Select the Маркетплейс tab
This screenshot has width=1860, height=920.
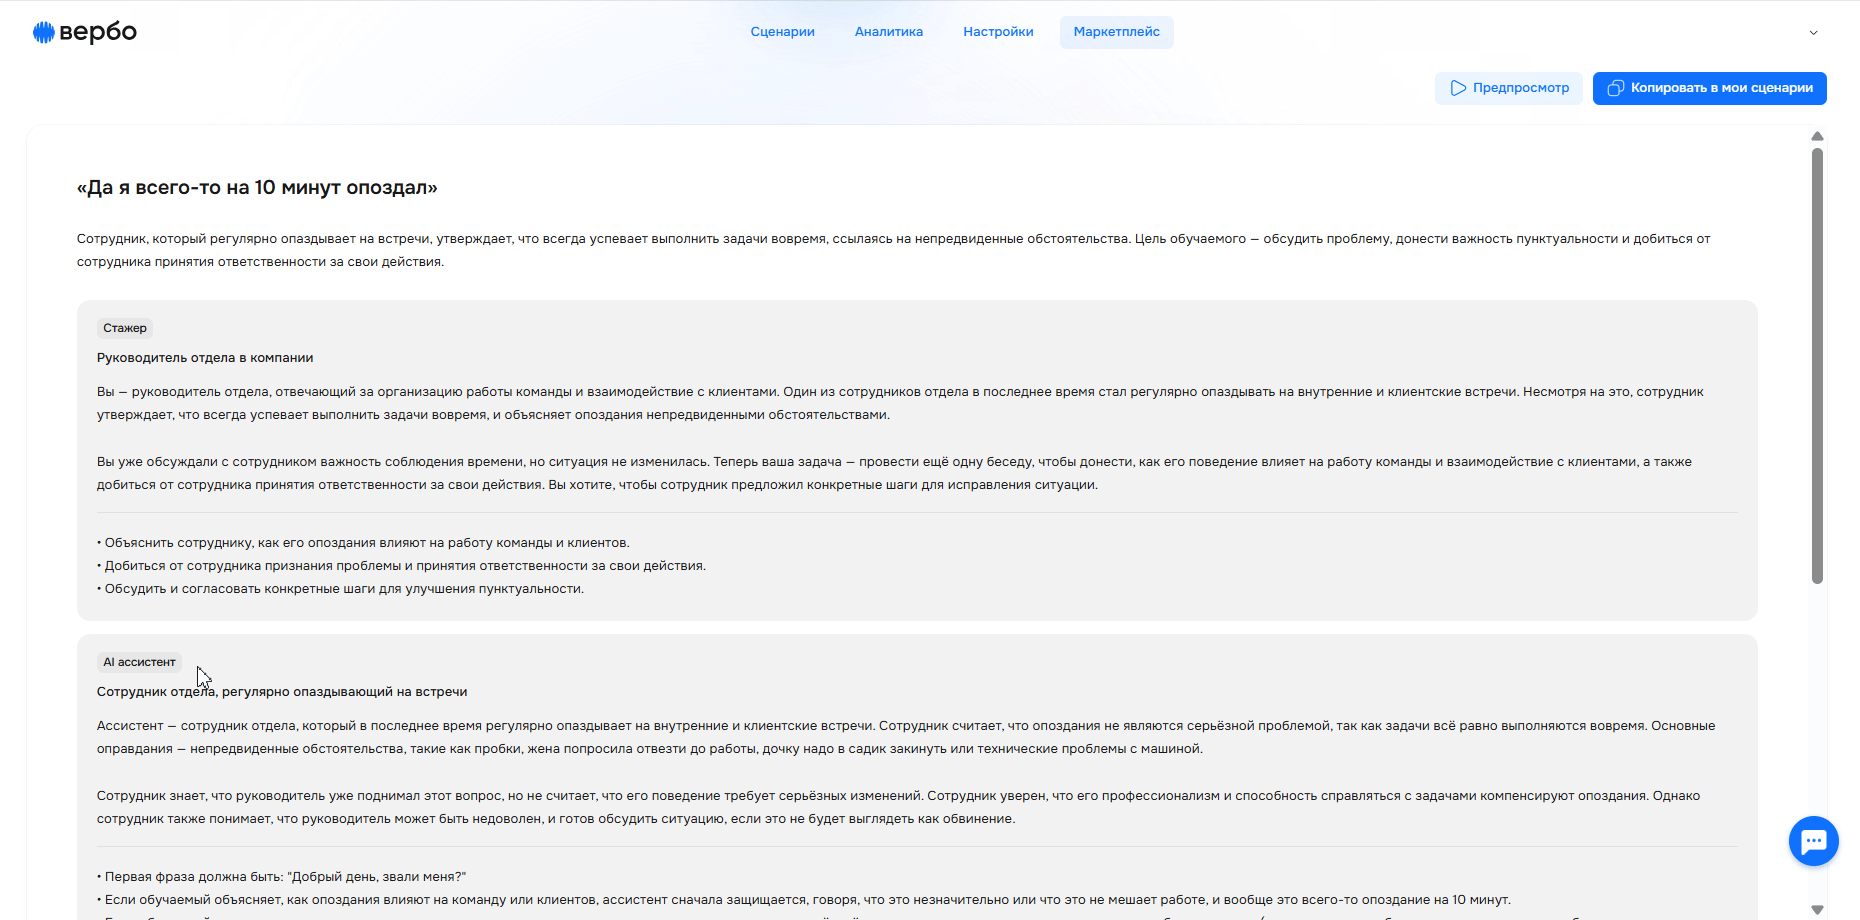(1117, 32)
